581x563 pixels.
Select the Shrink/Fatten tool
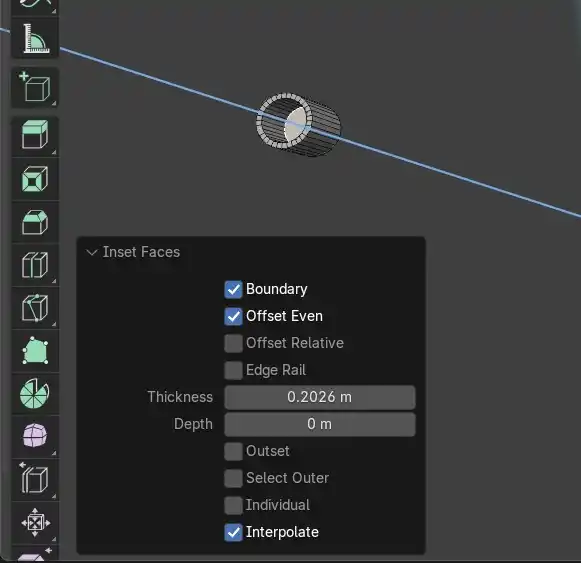(35, 523)
